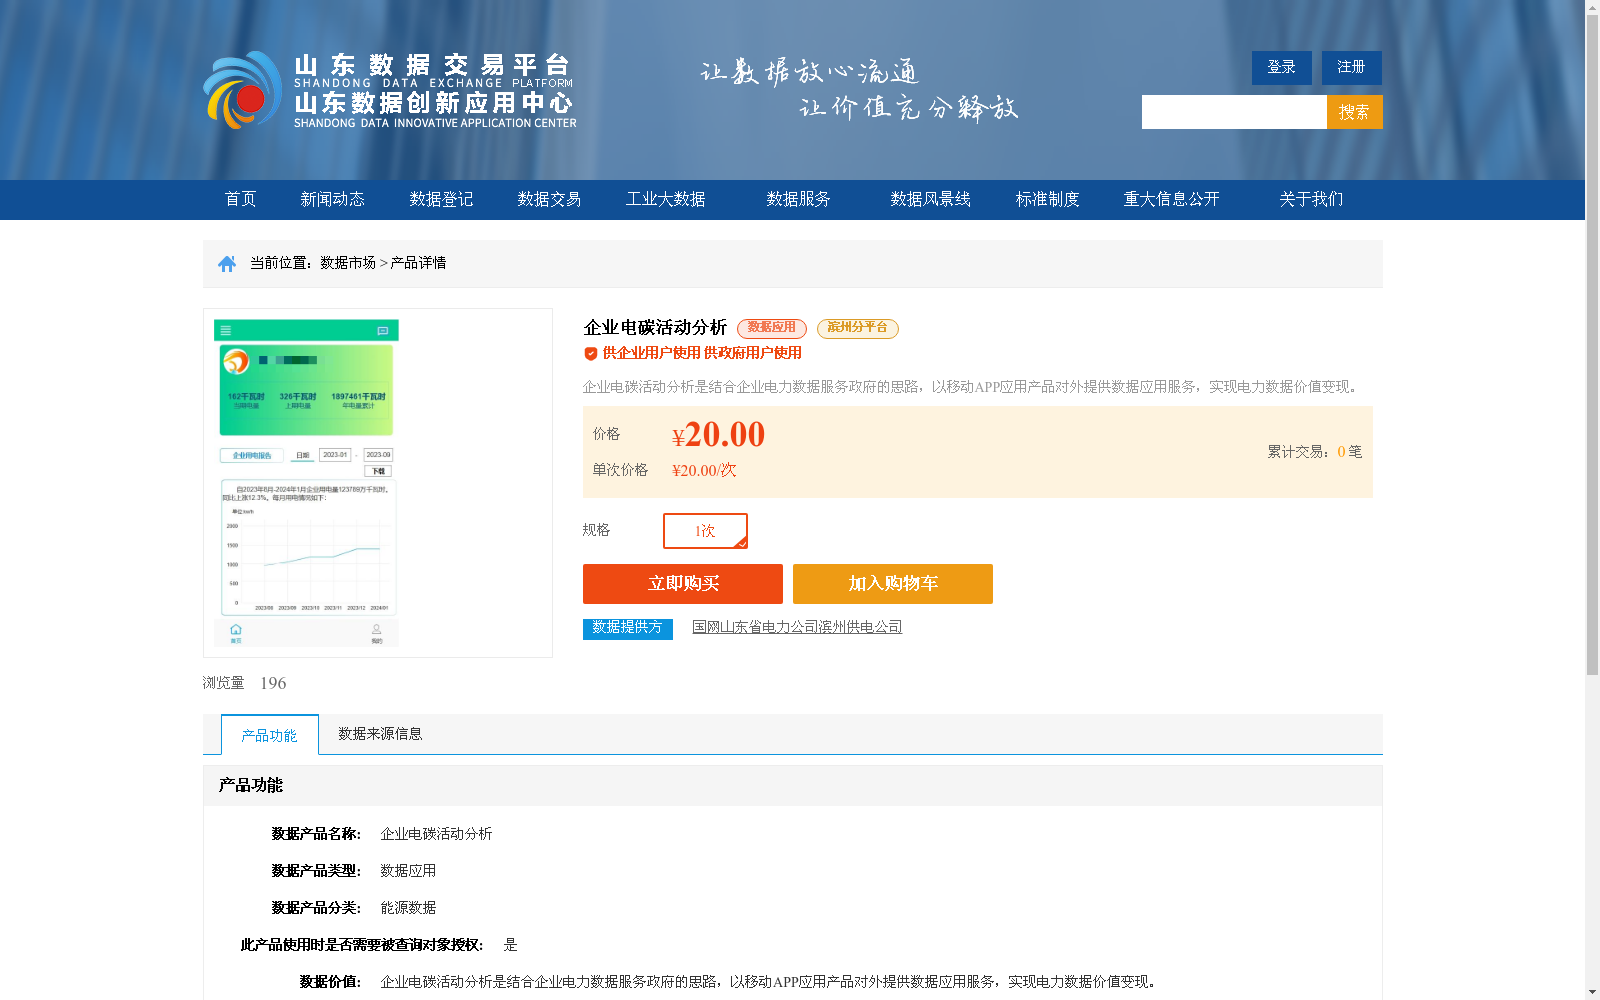Focus the header search input field
Image resolution: width=1600 pixels, height=1000 pixels.
1234,112
